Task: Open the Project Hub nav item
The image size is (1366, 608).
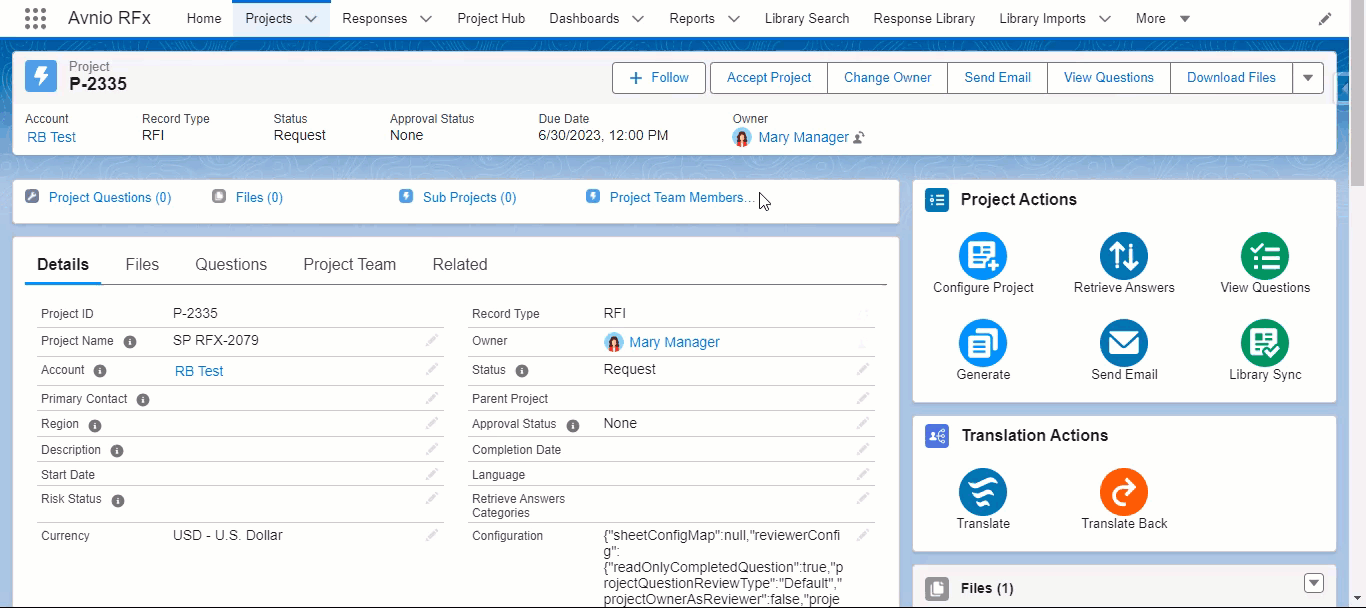Action: pos(491,19)
